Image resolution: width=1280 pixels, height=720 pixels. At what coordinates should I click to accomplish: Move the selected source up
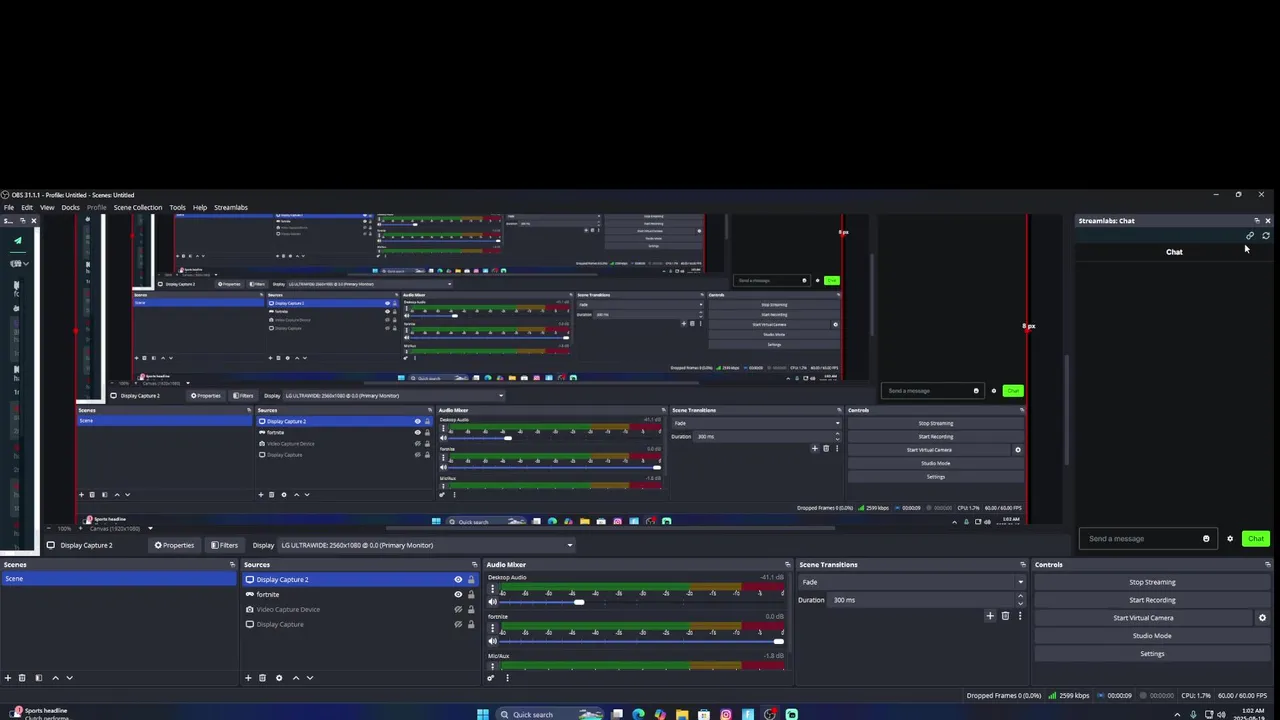tap(295, 678)
